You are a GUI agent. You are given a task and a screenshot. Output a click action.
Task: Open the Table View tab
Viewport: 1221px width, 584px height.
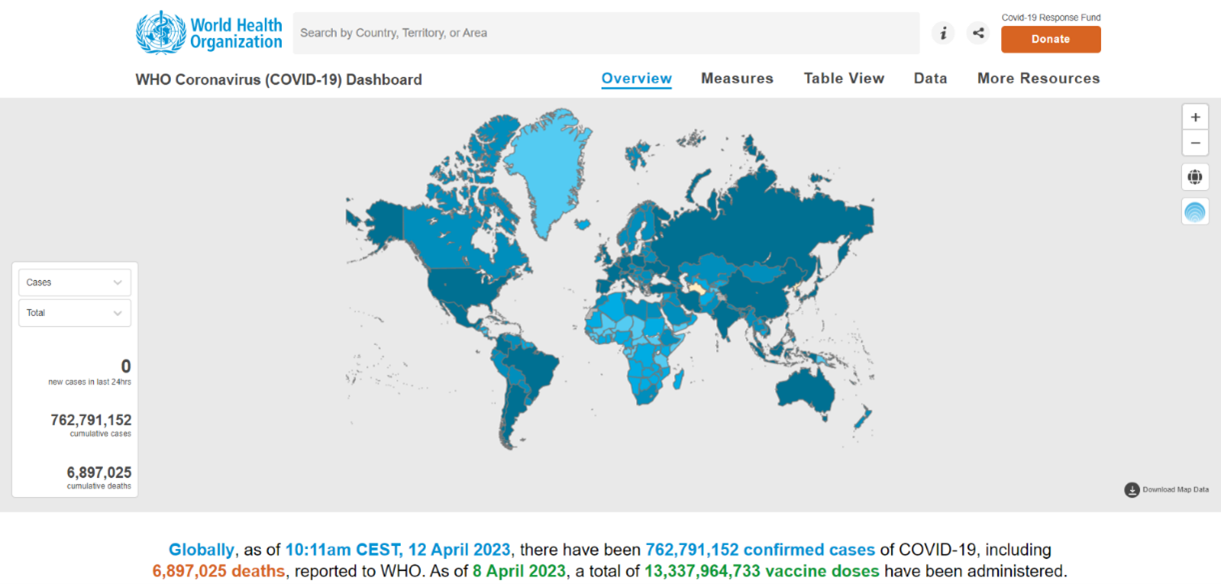coord(844,79)
